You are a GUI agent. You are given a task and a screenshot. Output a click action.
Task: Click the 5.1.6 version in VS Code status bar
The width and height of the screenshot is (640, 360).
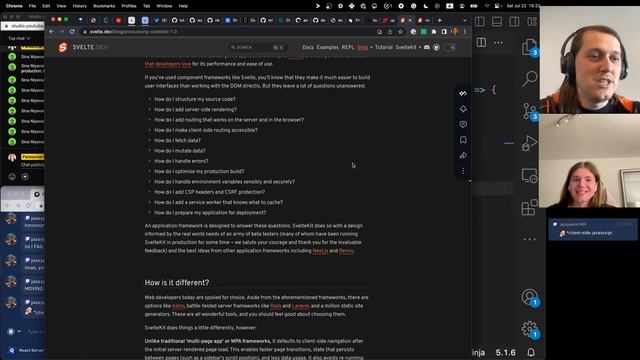coord(505,352)
